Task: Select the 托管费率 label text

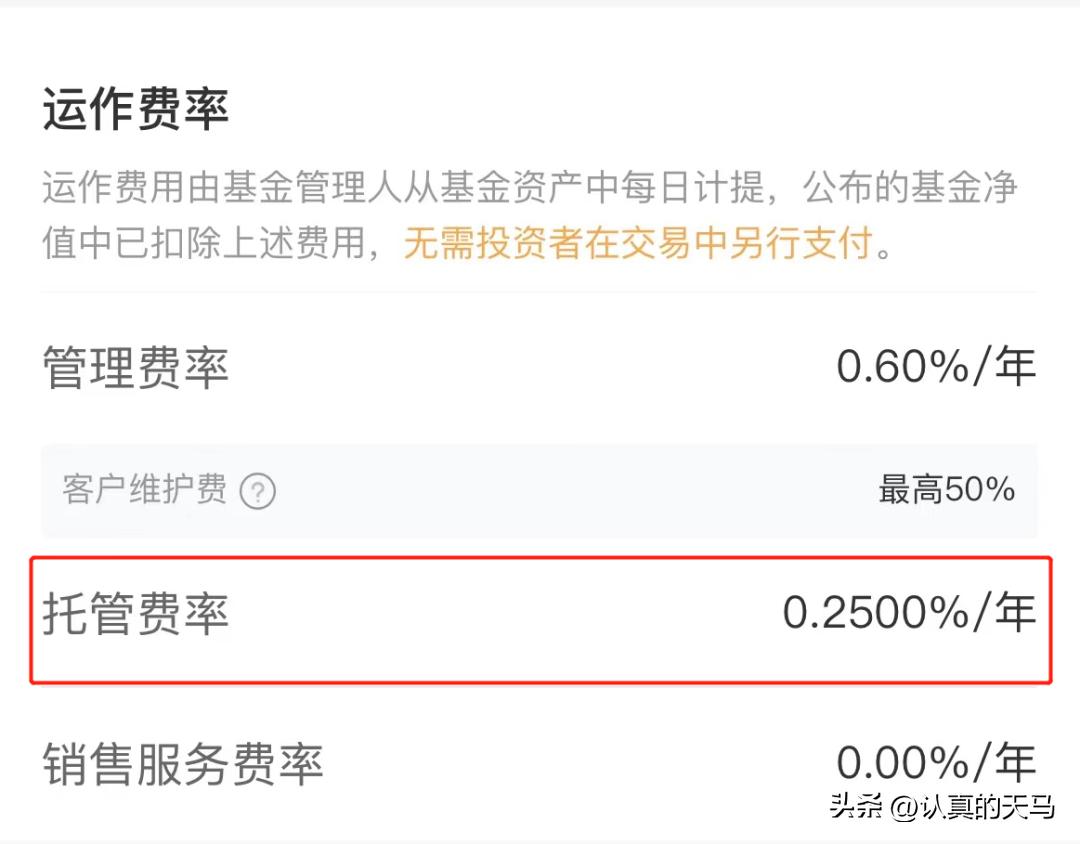Action: point(135,615)
